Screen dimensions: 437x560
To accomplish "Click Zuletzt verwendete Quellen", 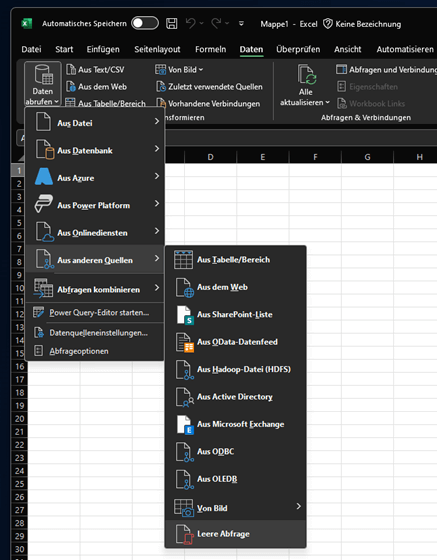I will click(x=210, y=86).
